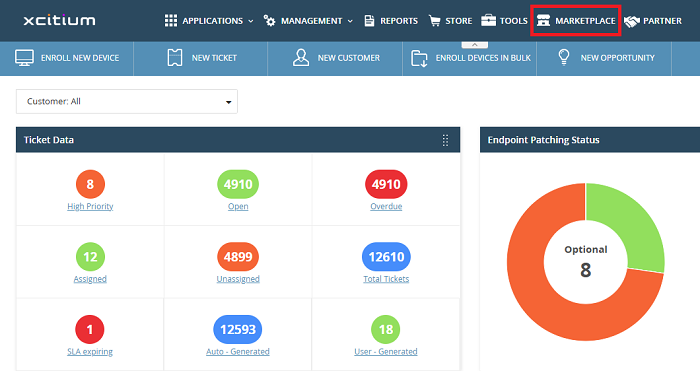Open the Reports document icon
Viewport: 700px width, 371px height.
click(369, 21)
